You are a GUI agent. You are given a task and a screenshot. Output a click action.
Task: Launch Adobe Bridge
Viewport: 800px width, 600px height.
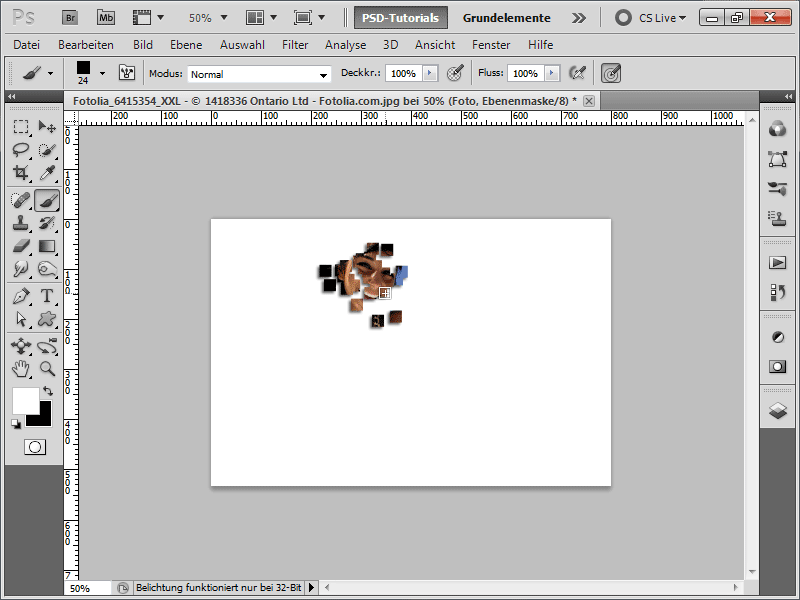(x=70, y=18)
